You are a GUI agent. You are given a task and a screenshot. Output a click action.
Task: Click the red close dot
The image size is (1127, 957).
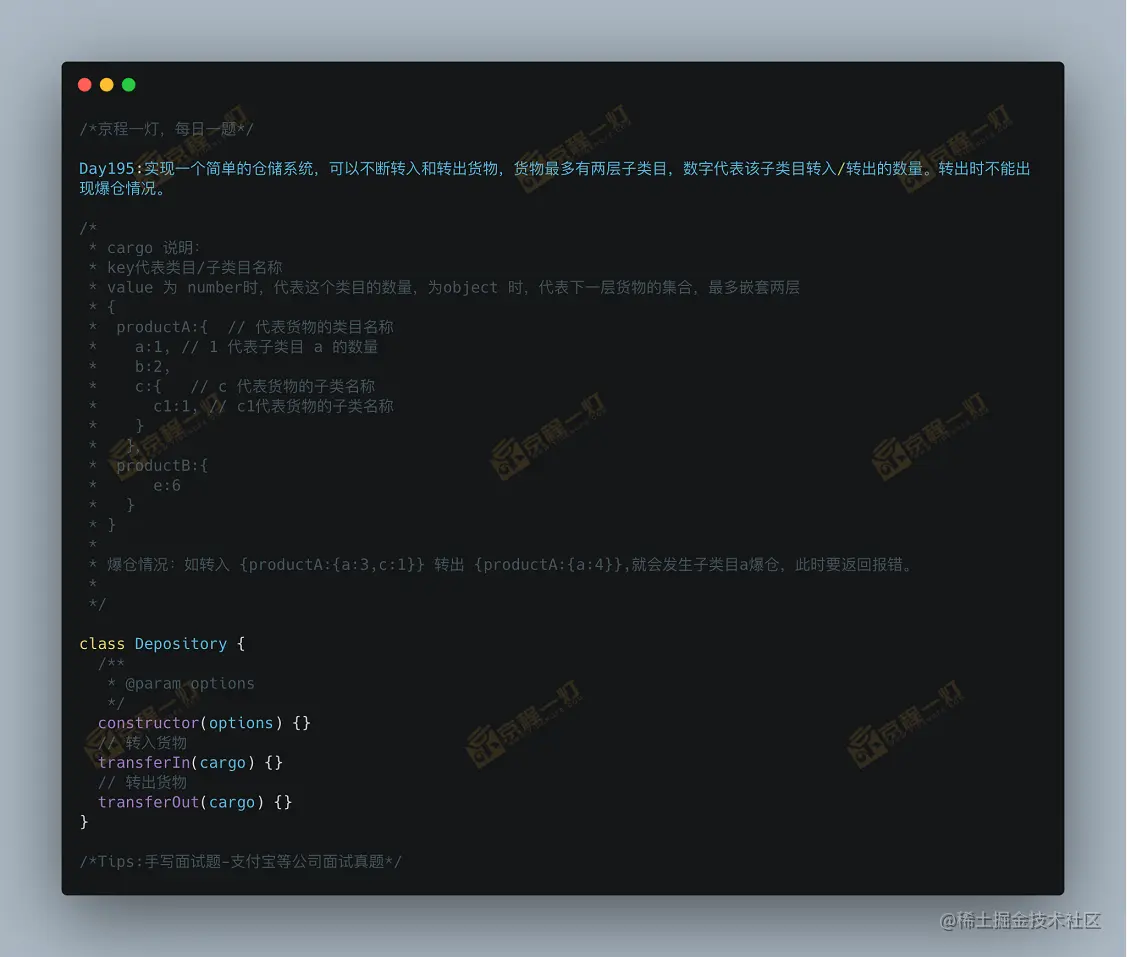[x=85, y=85]
